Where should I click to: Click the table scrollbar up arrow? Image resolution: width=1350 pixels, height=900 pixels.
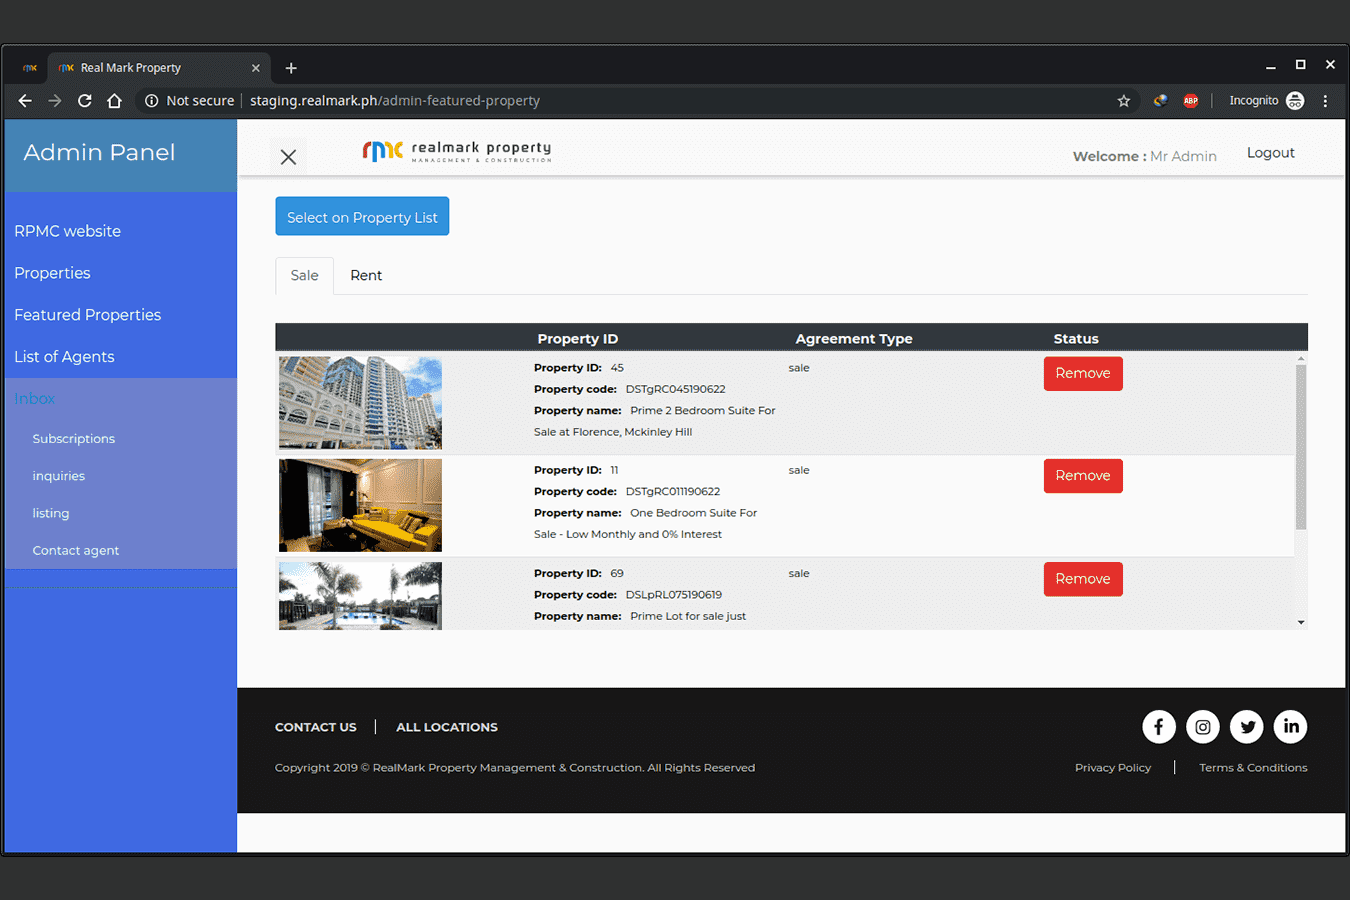[1301, 358]
